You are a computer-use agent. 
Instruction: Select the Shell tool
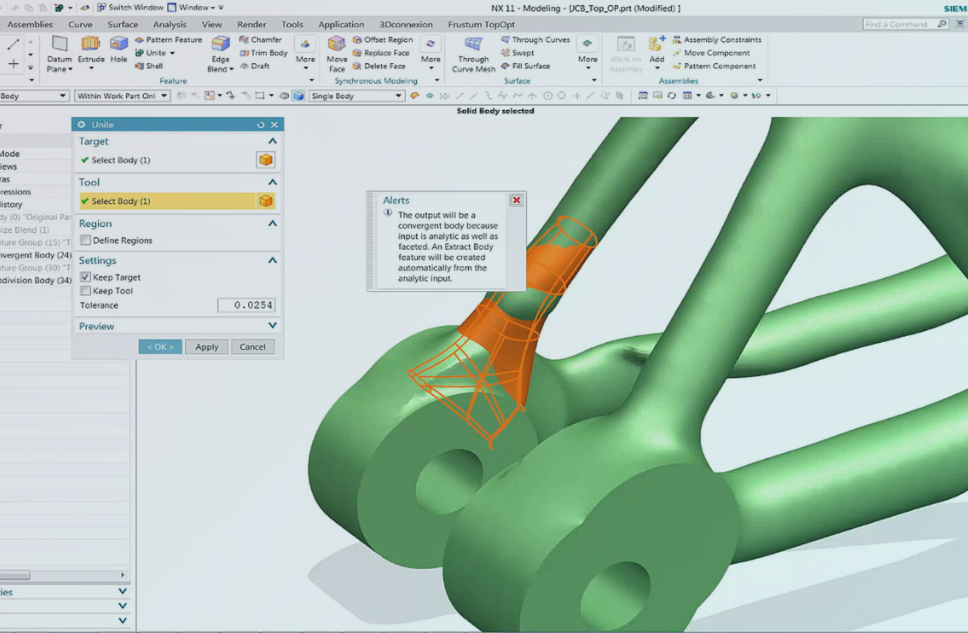click(149, 66)
